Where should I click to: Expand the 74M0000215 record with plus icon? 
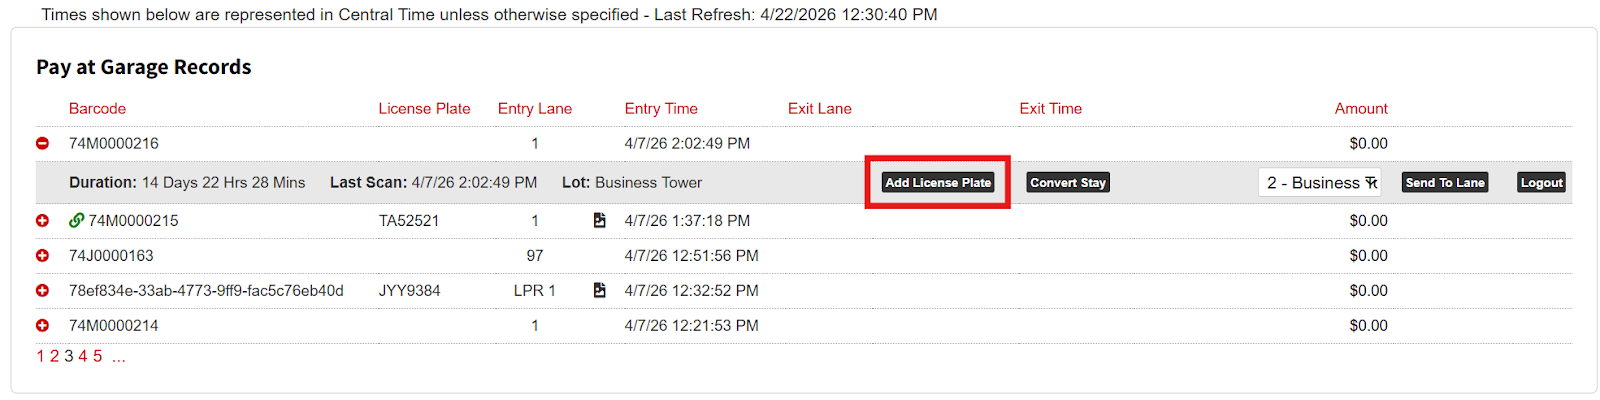(x=42, y=221)
